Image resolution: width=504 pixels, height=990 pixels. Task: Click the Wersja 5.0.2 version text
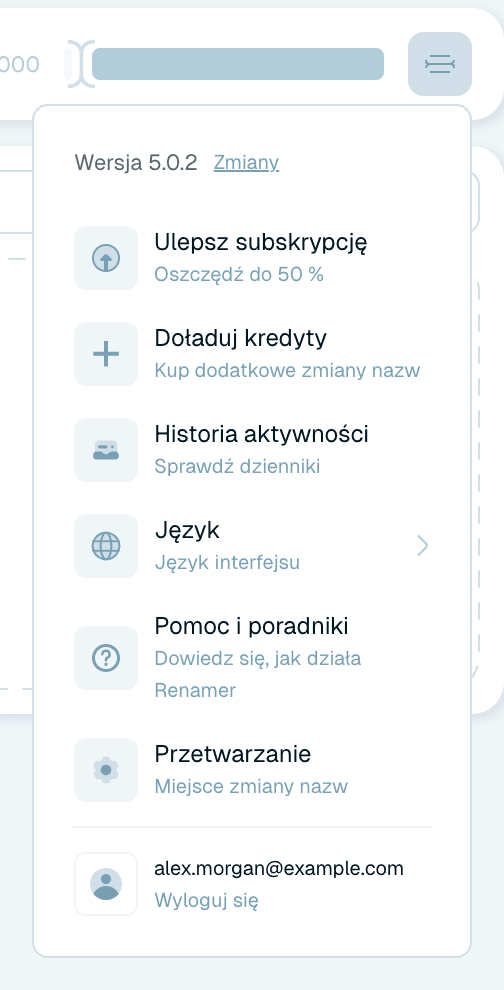click(136, 163)
